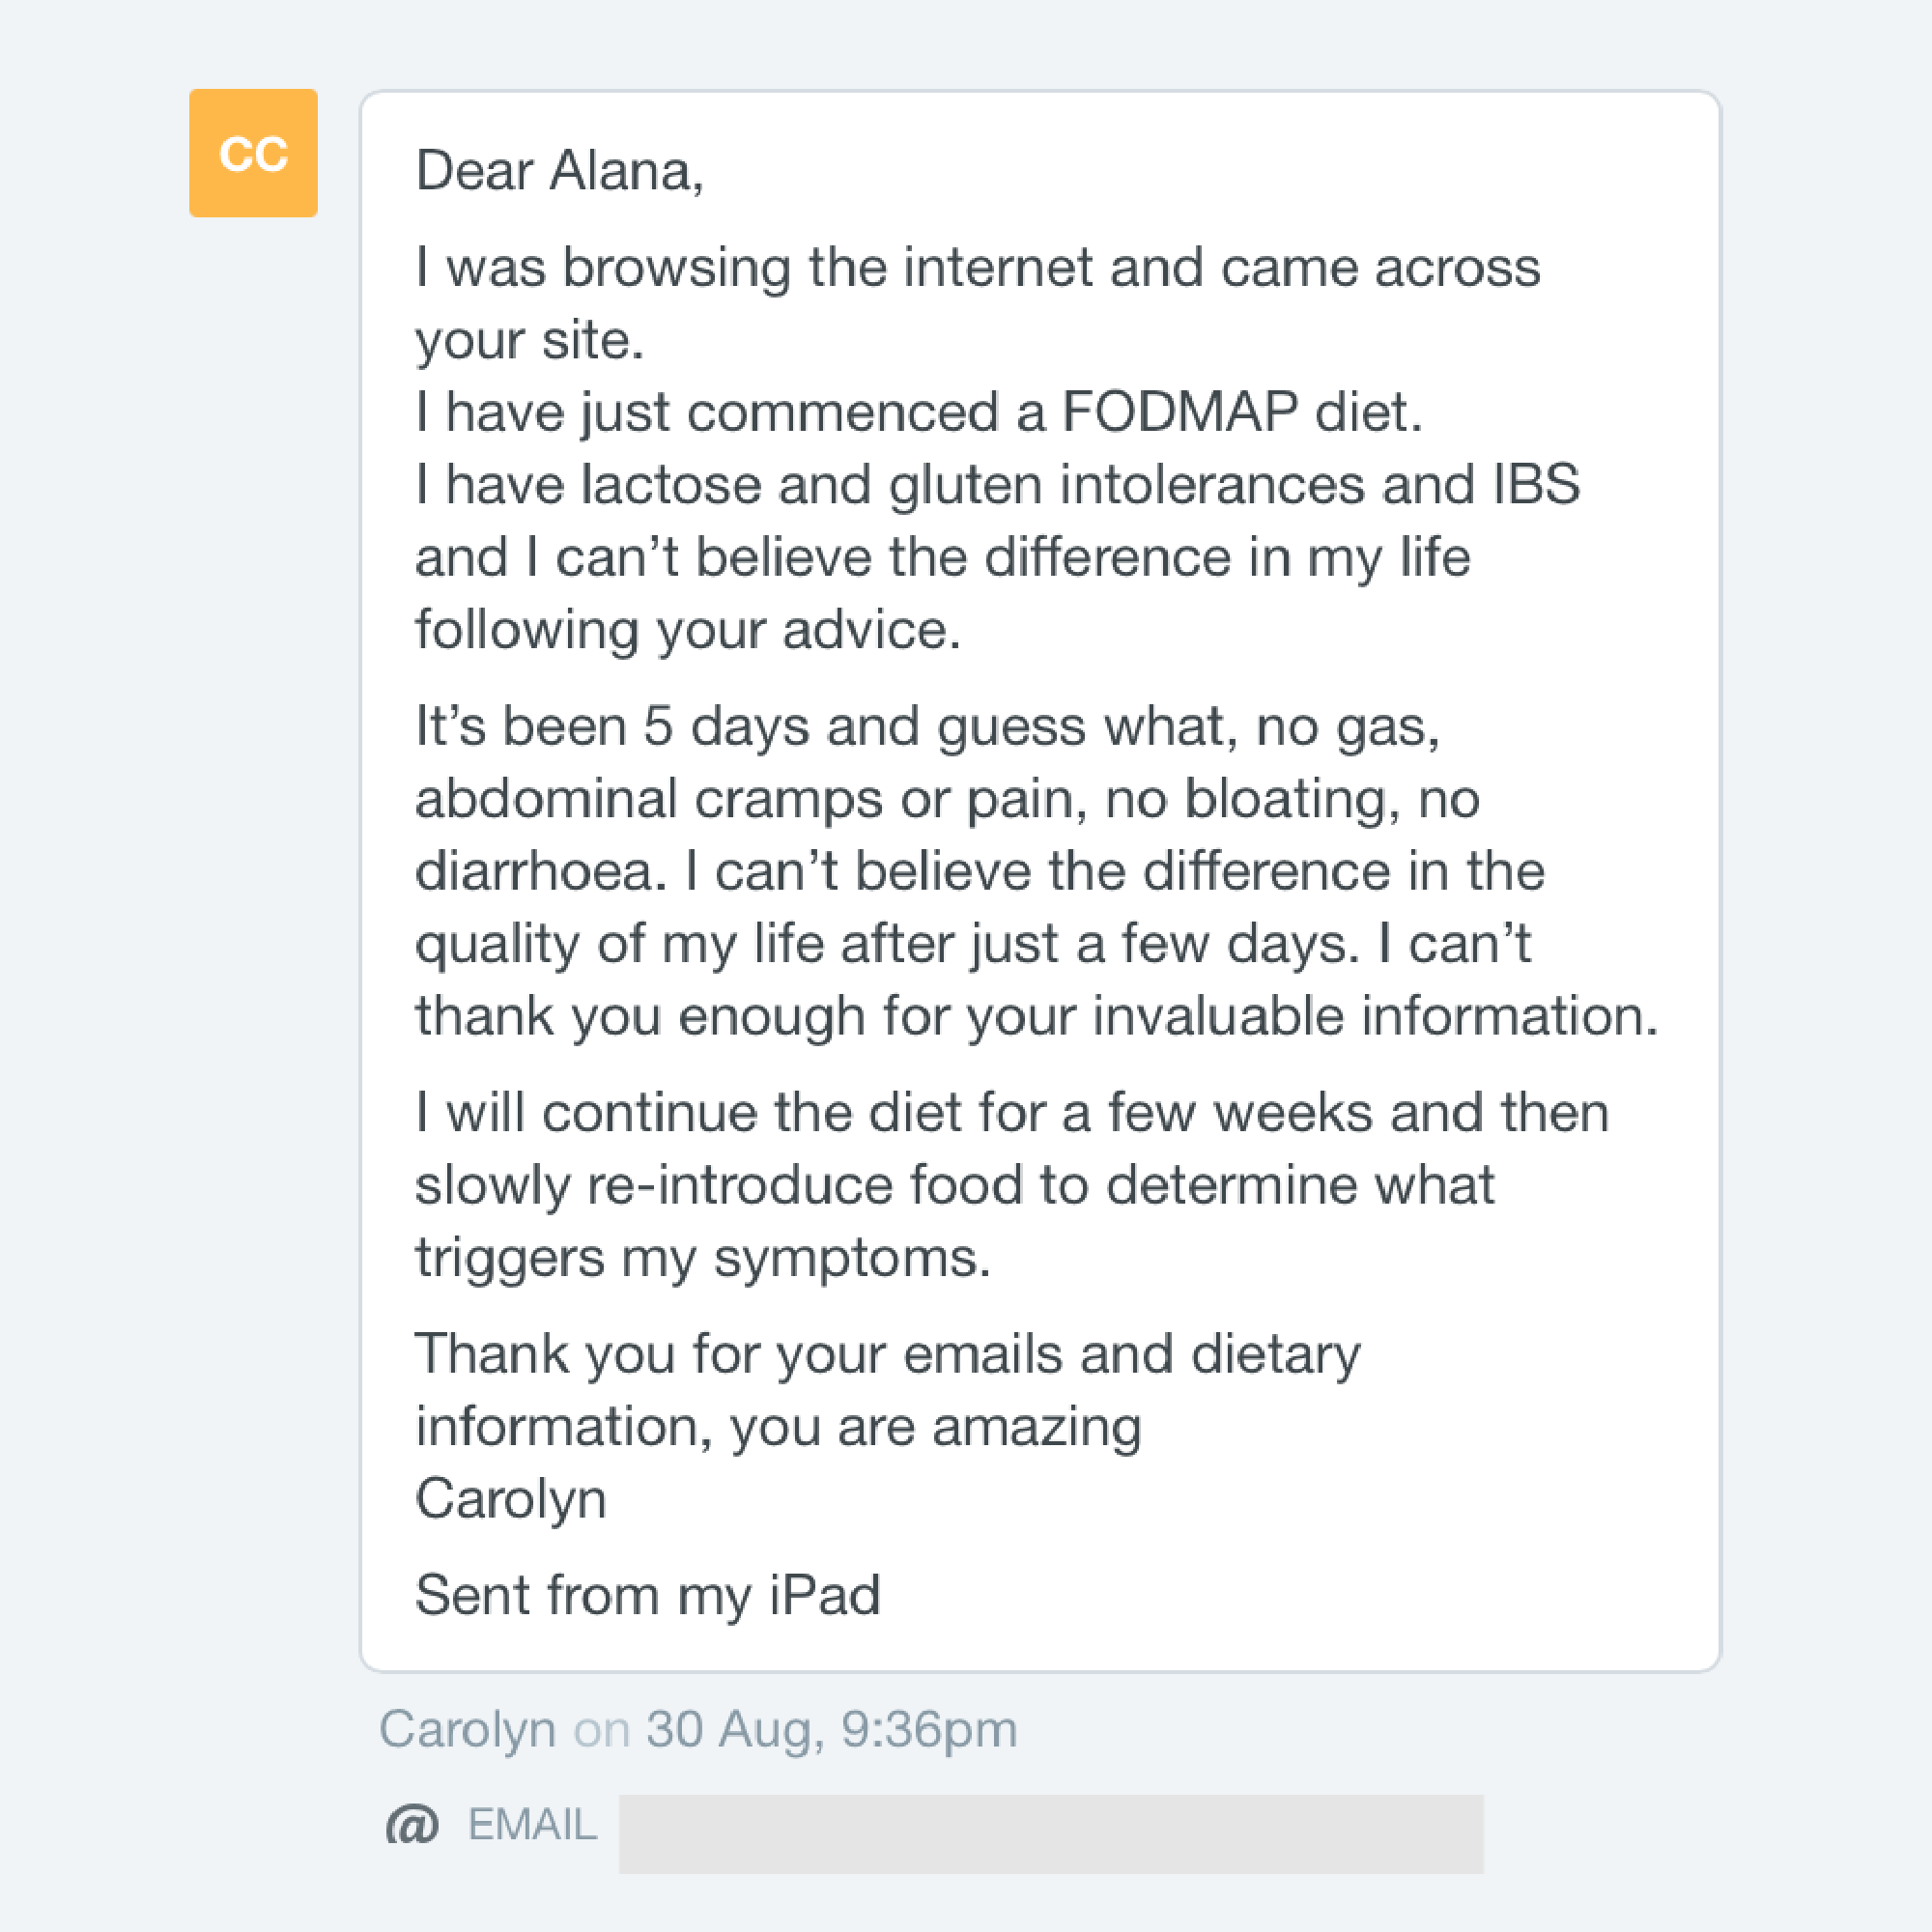Click the Carolyn signature inside the message
The image size is (1932, 1932).
[x=510, y=1499]
